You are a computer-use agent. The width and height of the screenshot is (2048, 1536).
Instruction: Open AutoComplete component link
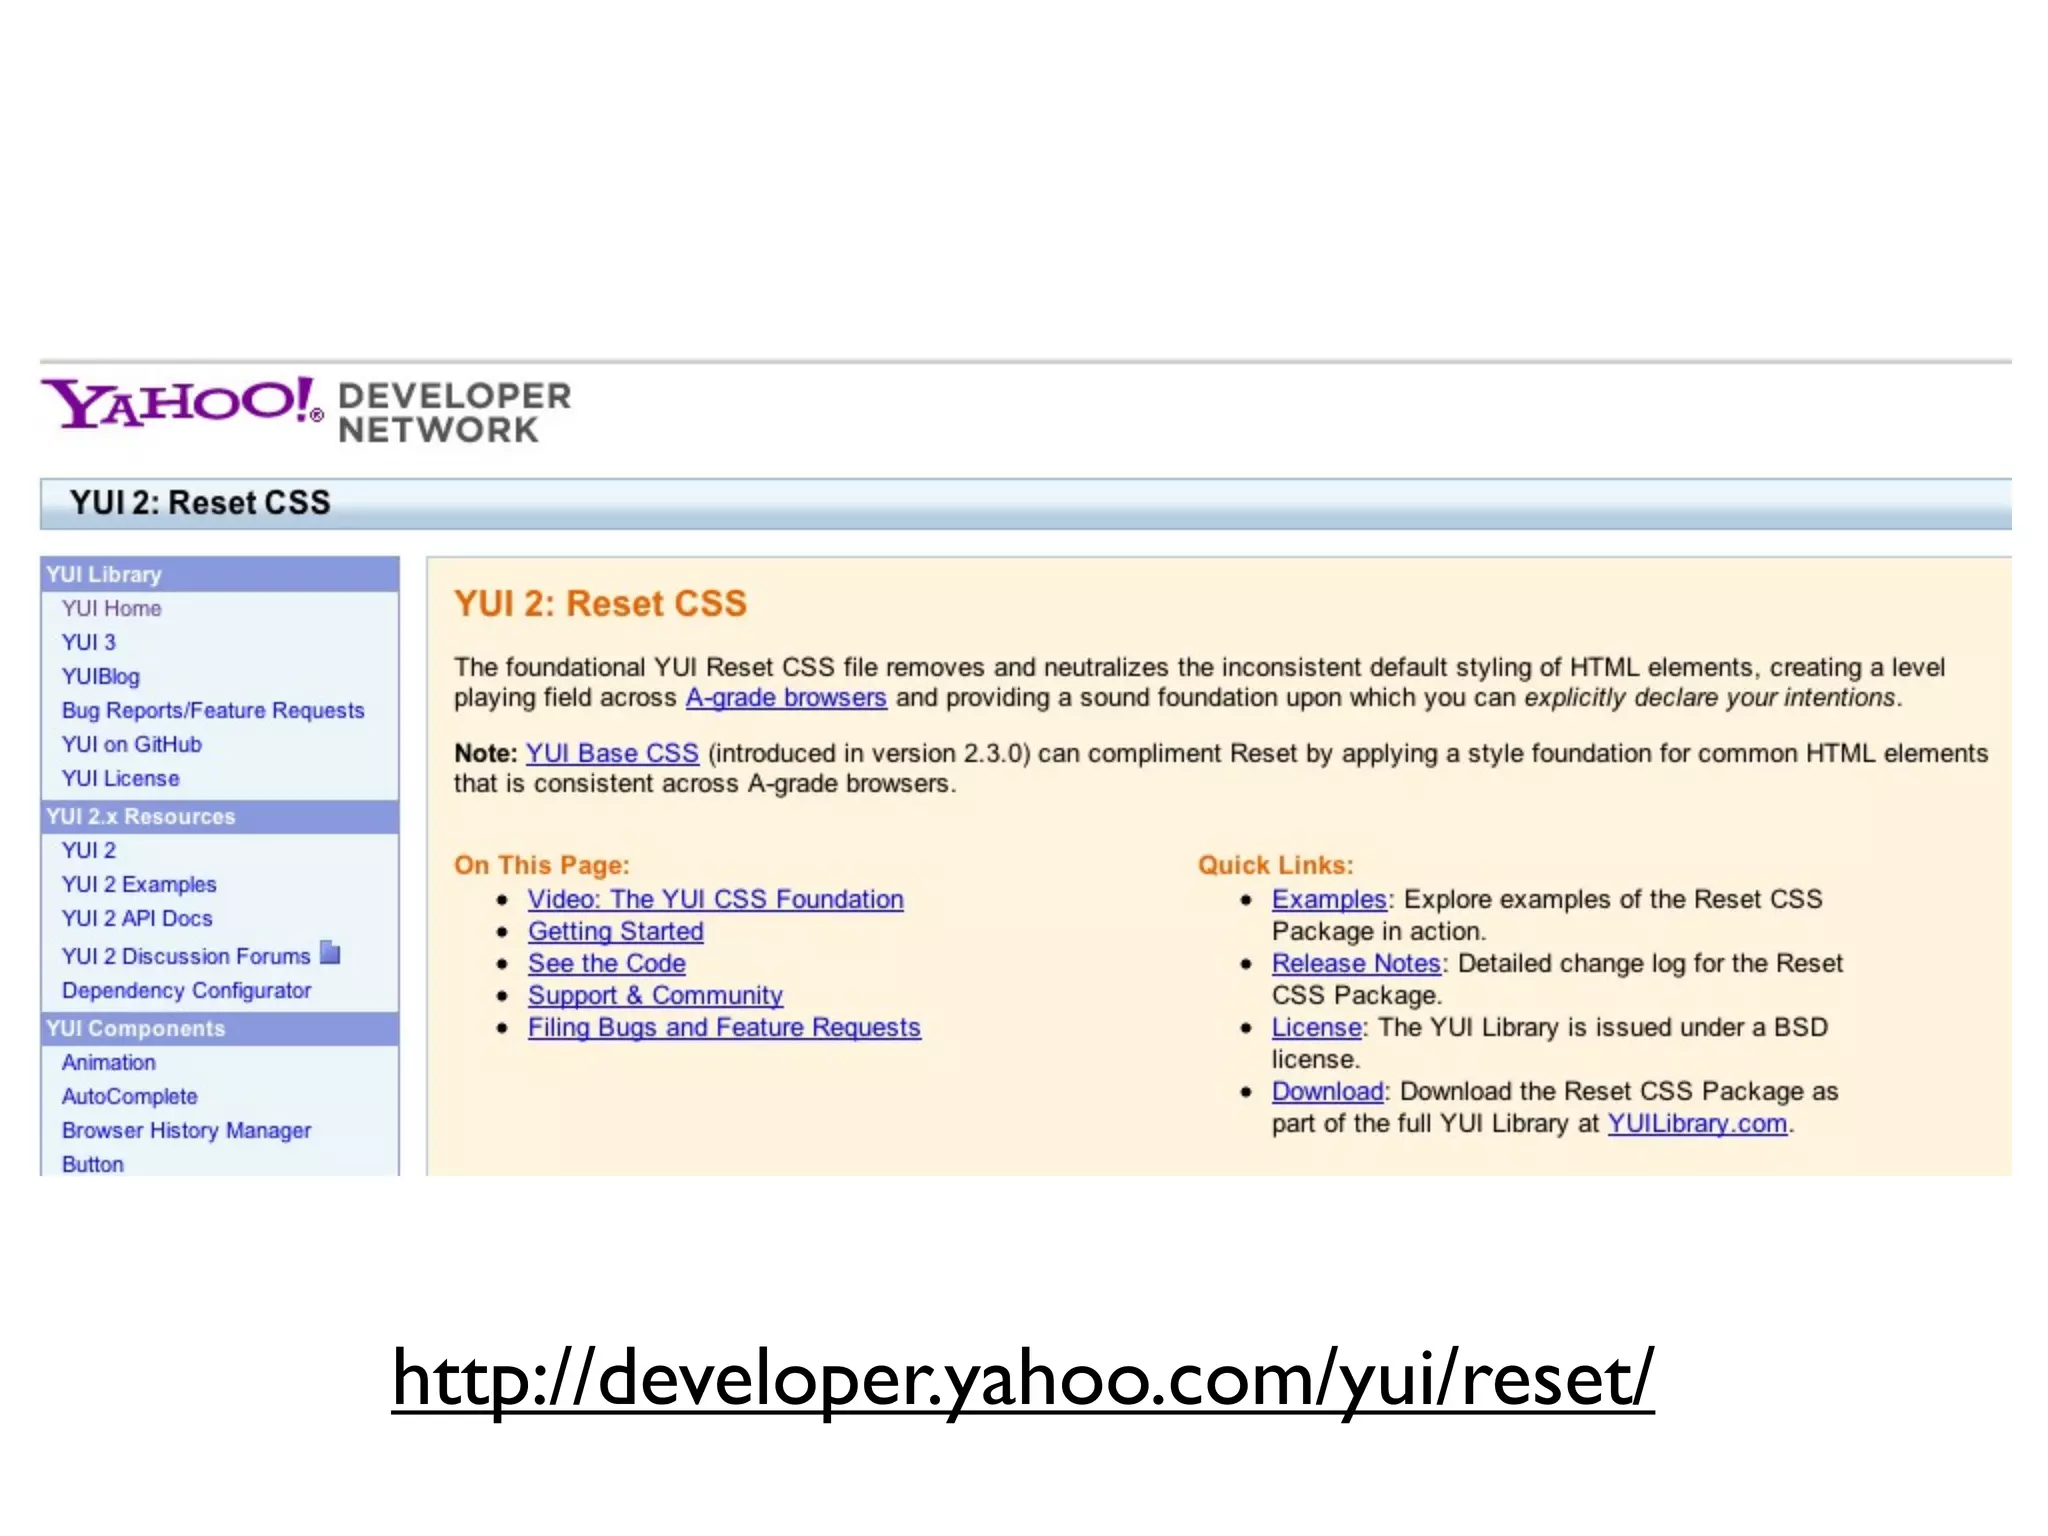(130, 1096)
